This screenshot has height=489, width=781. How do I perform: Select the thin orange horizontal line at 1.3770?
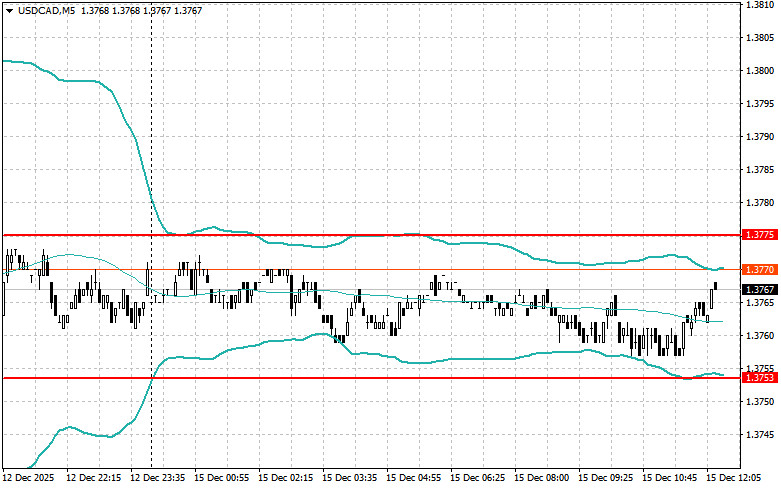click(372, 269)
